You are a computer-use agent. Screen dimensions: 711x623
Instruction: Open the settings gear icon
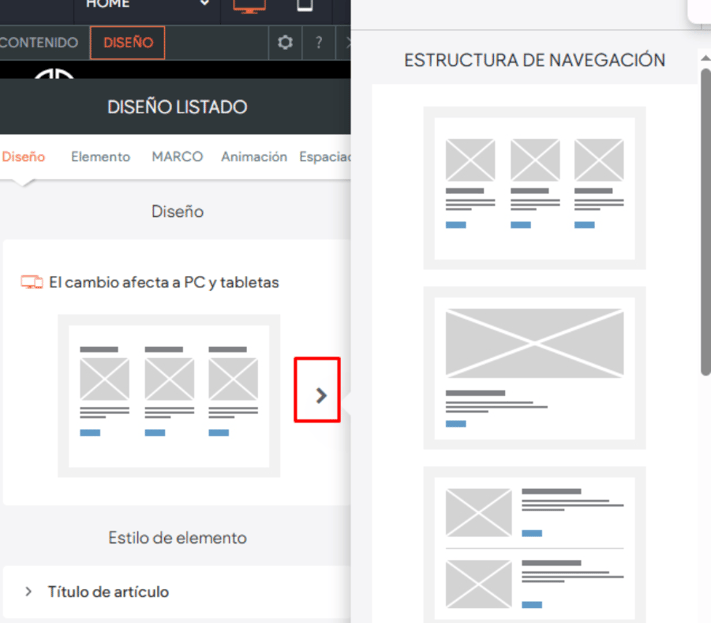click(285, 43)
